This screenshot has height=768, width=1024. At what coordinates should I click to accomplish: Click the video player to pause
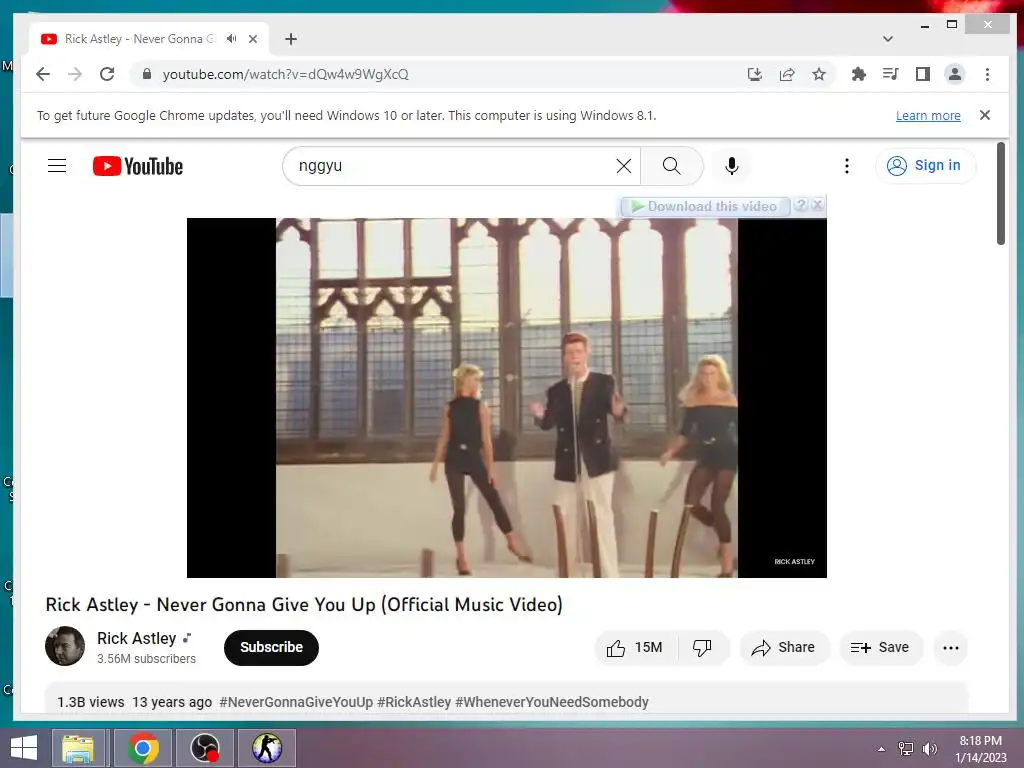pyautogui.click(x=507, y=398)
